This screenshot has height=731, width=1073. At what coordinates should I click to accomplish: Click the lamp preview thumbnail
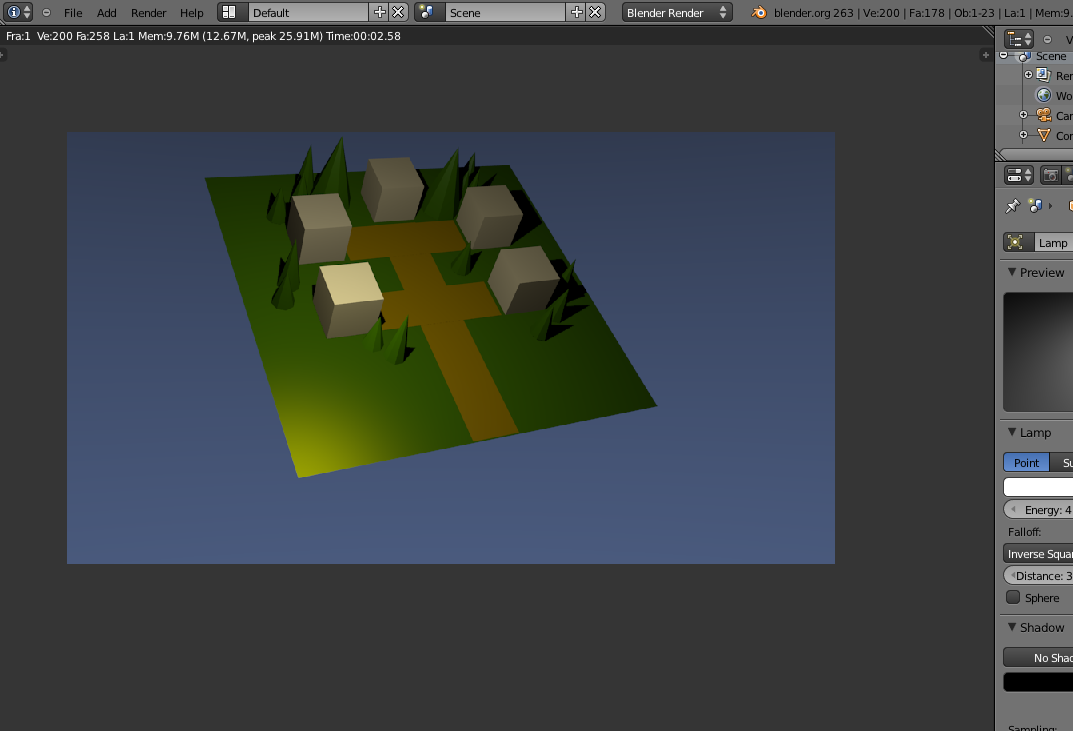click(x=1038, y=352)
